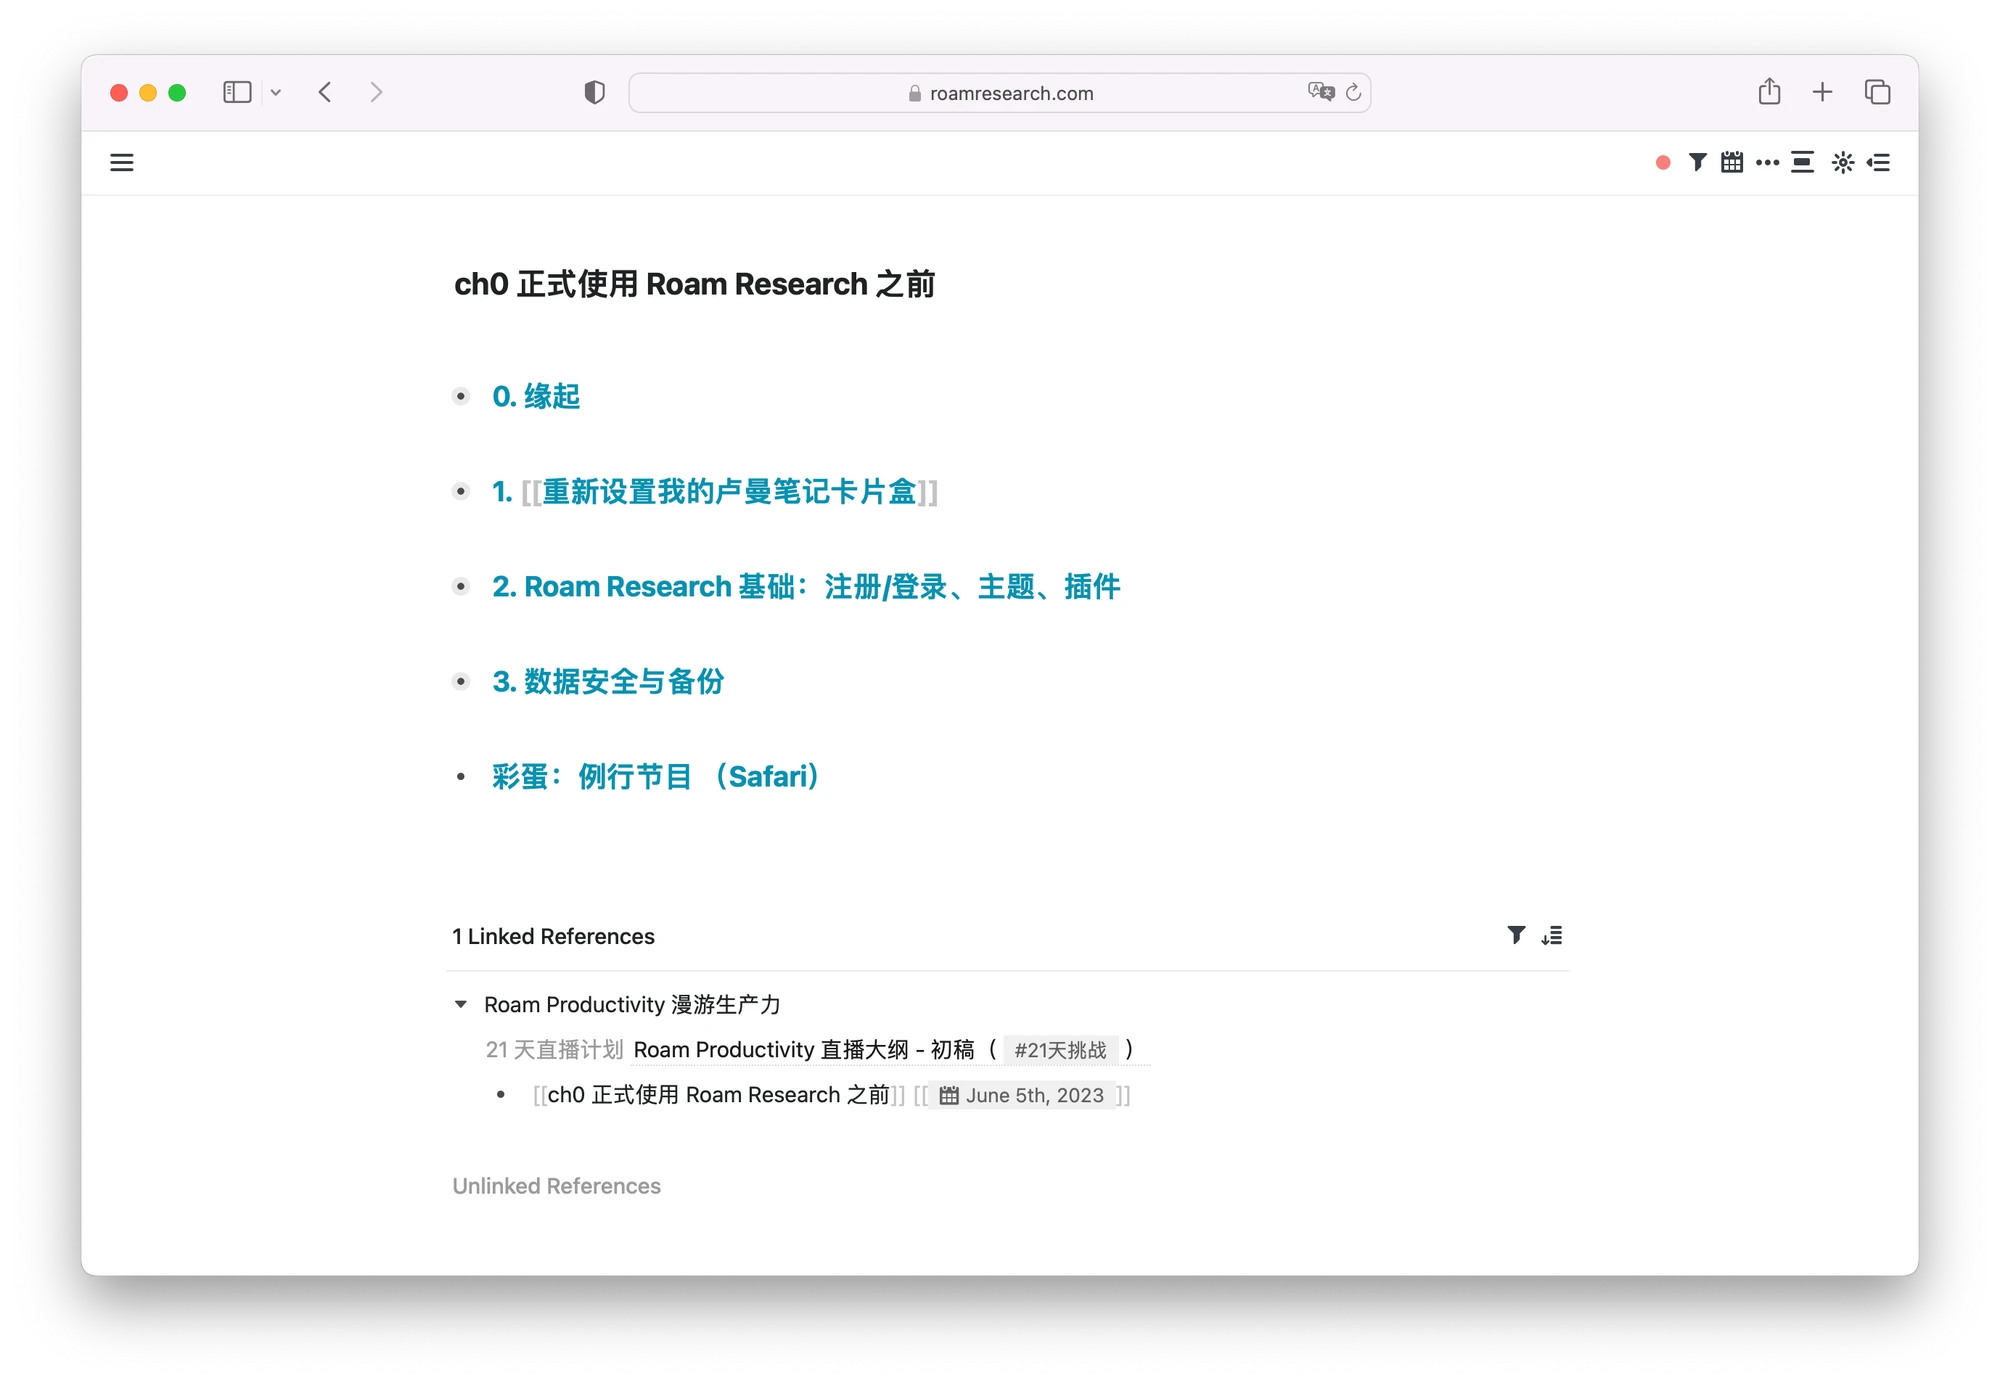Go forward in Safari history
This screenshot has width=2000, height=1383.
coord(376,92)
